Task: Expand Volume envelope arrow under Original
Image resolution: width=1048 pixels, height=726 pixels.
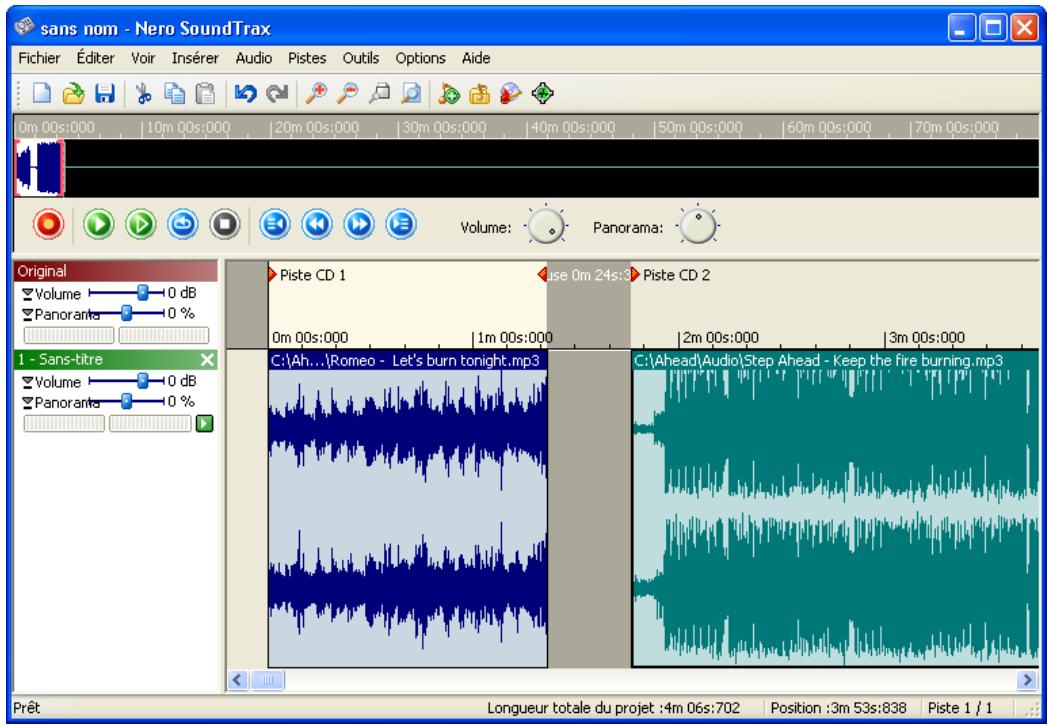Action: pyautogui.click(x=27, y=294)
